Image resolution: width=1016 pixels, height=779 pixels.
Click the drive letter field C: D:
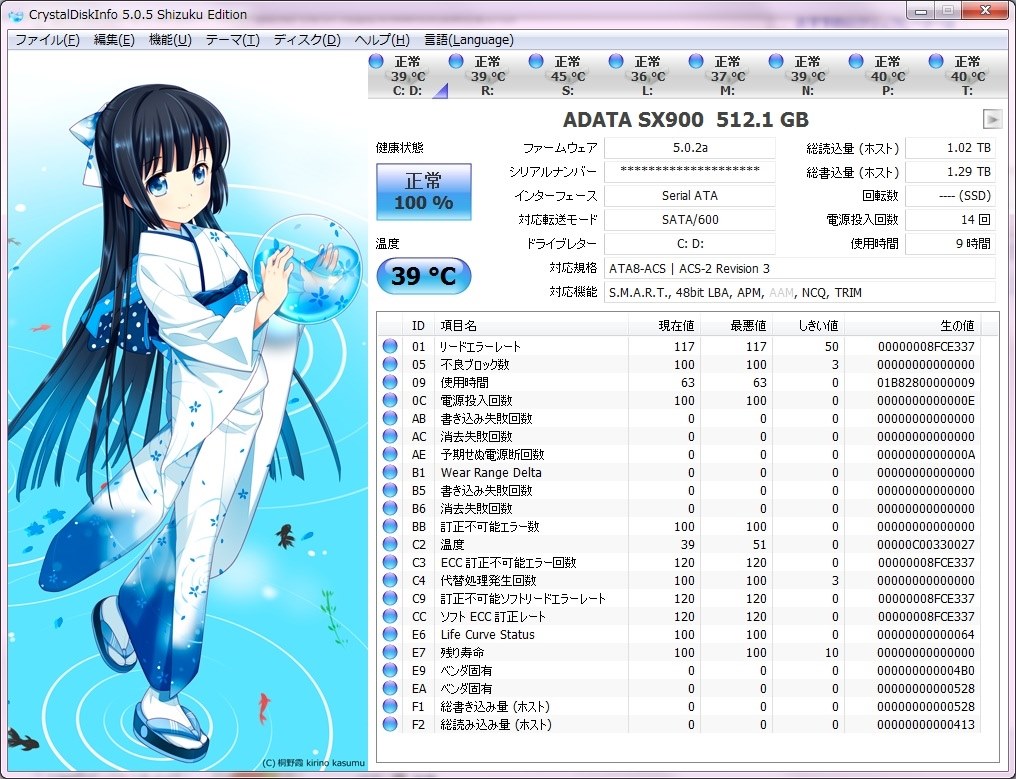tap(689, 244)
